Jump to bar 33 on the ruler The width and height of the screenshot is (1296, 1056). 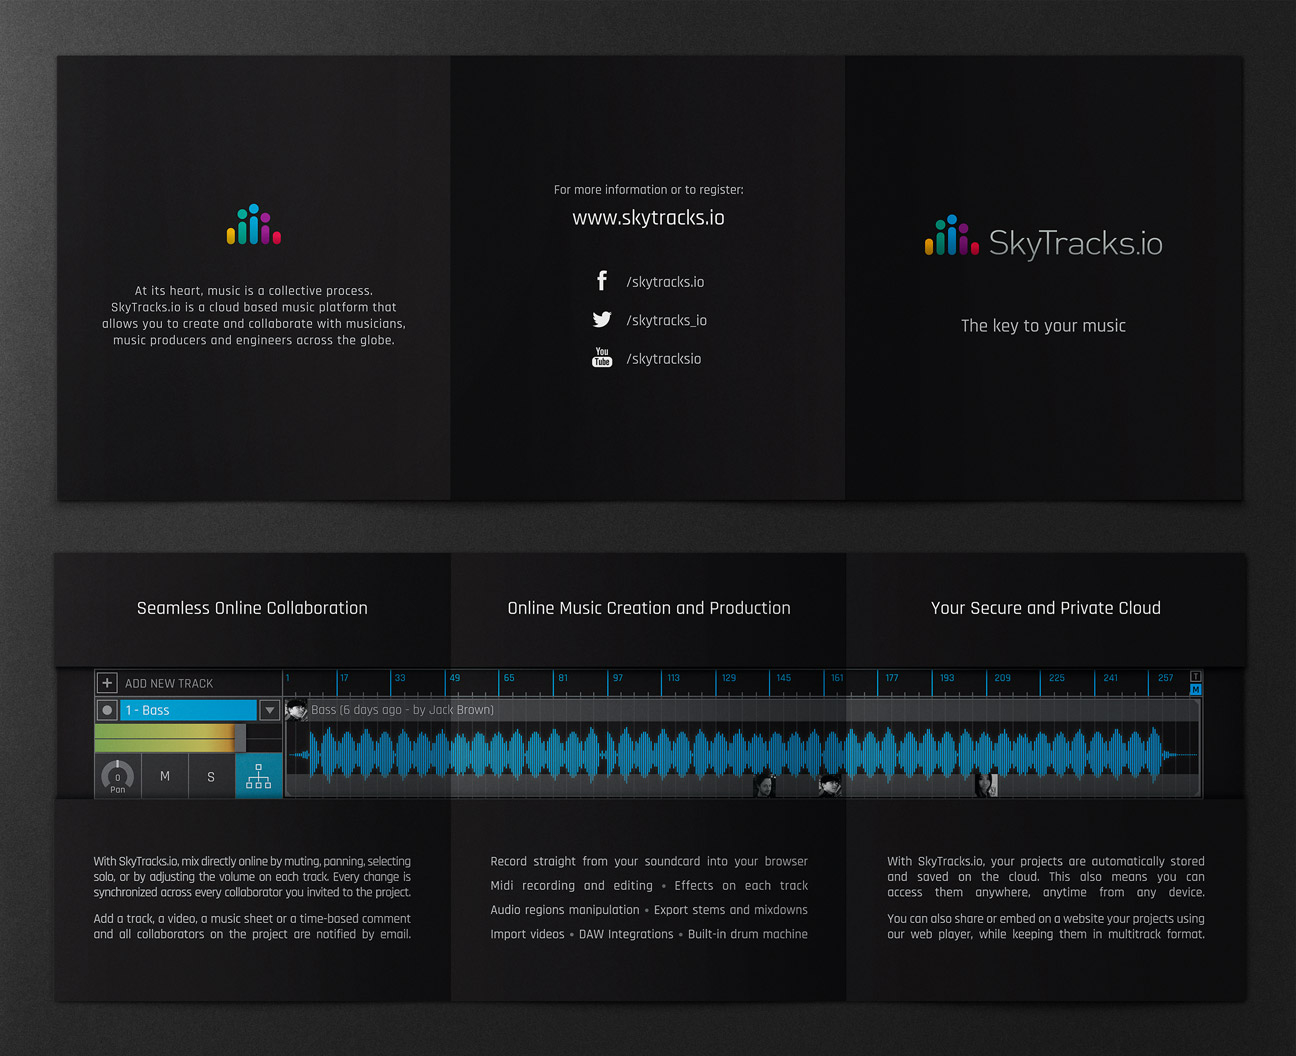(x=400, y=678)
